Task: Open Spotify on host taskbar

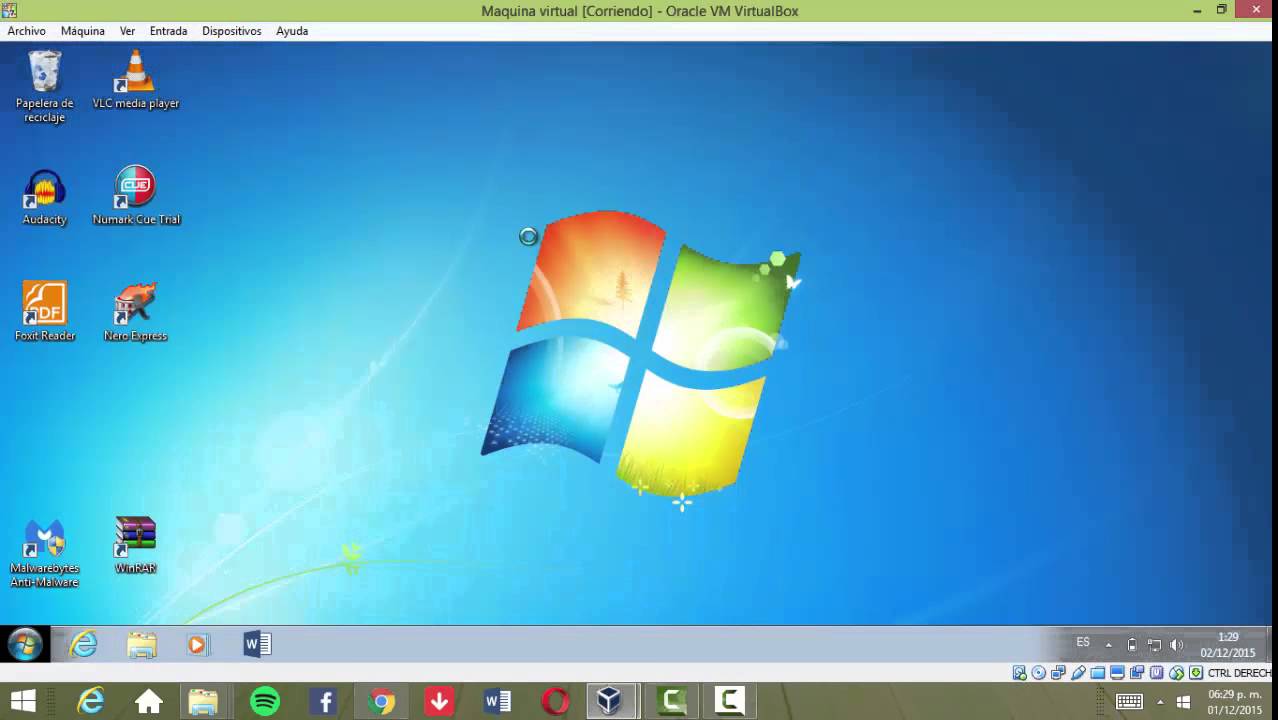Action: [x=265, y=702]
